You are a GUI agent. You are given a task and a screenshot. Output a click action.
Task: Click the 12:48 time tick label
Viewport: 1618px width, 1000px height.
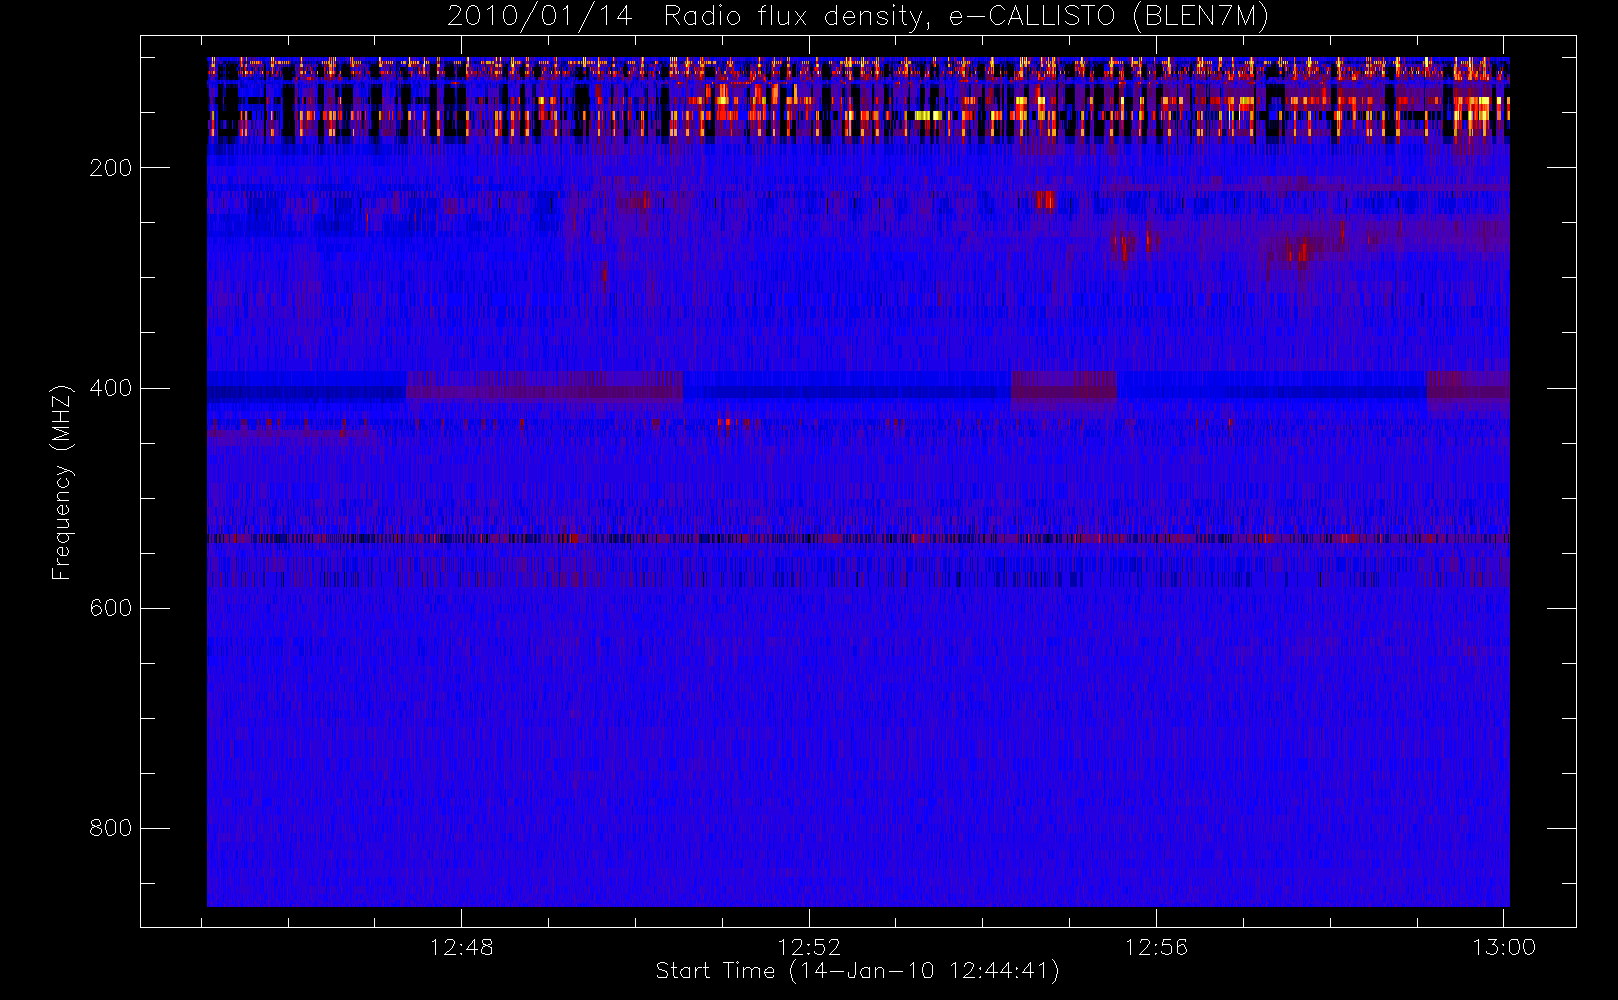pyautogui.click(x=462, y=947)
